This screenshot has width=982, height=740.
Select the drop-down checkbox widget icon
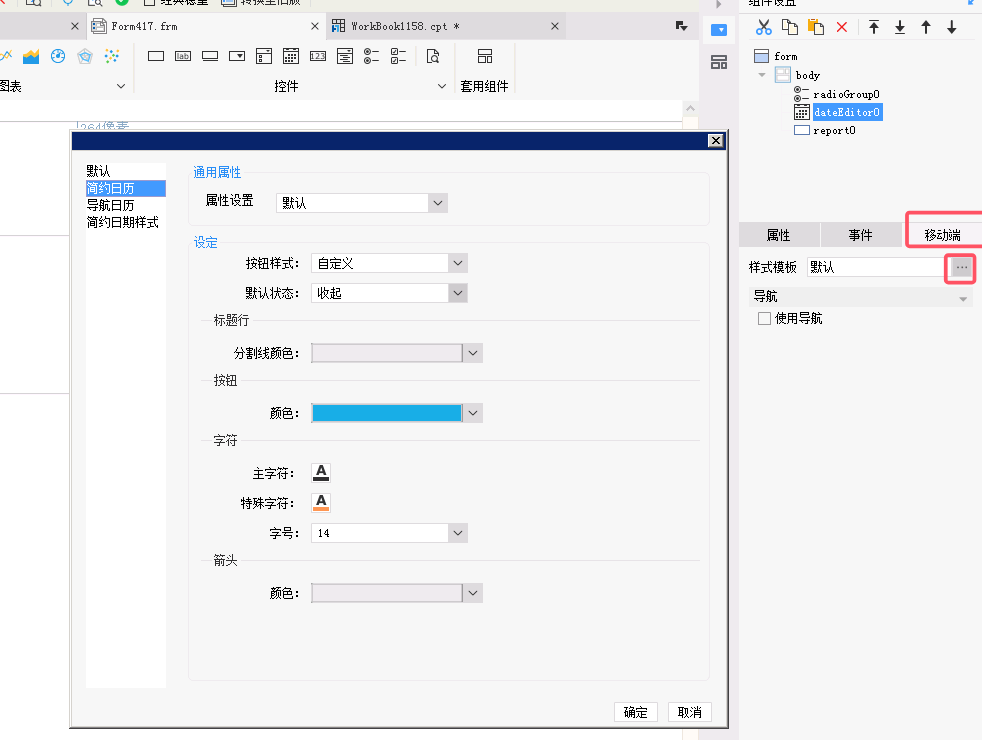(x=264, y=56)
